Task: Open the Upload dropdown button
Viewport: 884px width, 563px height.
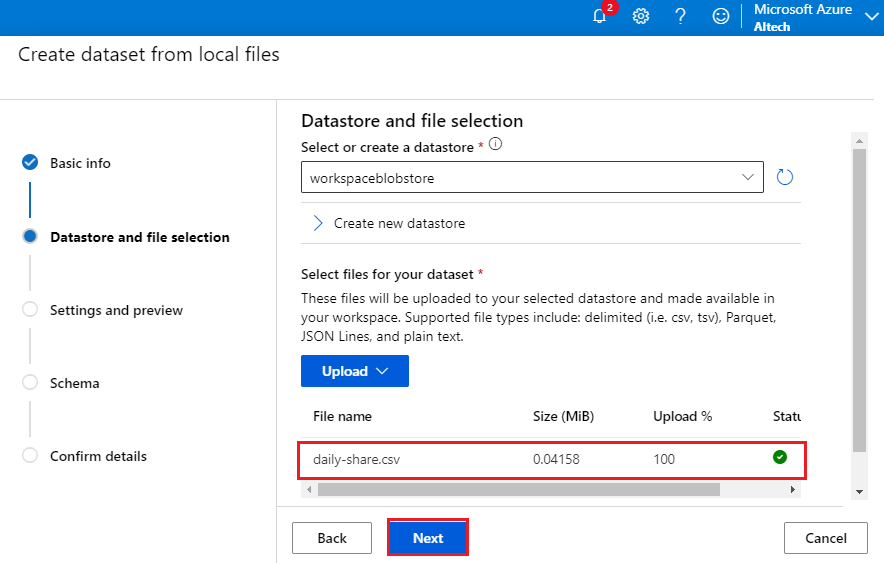Action: tap(355, 371)
